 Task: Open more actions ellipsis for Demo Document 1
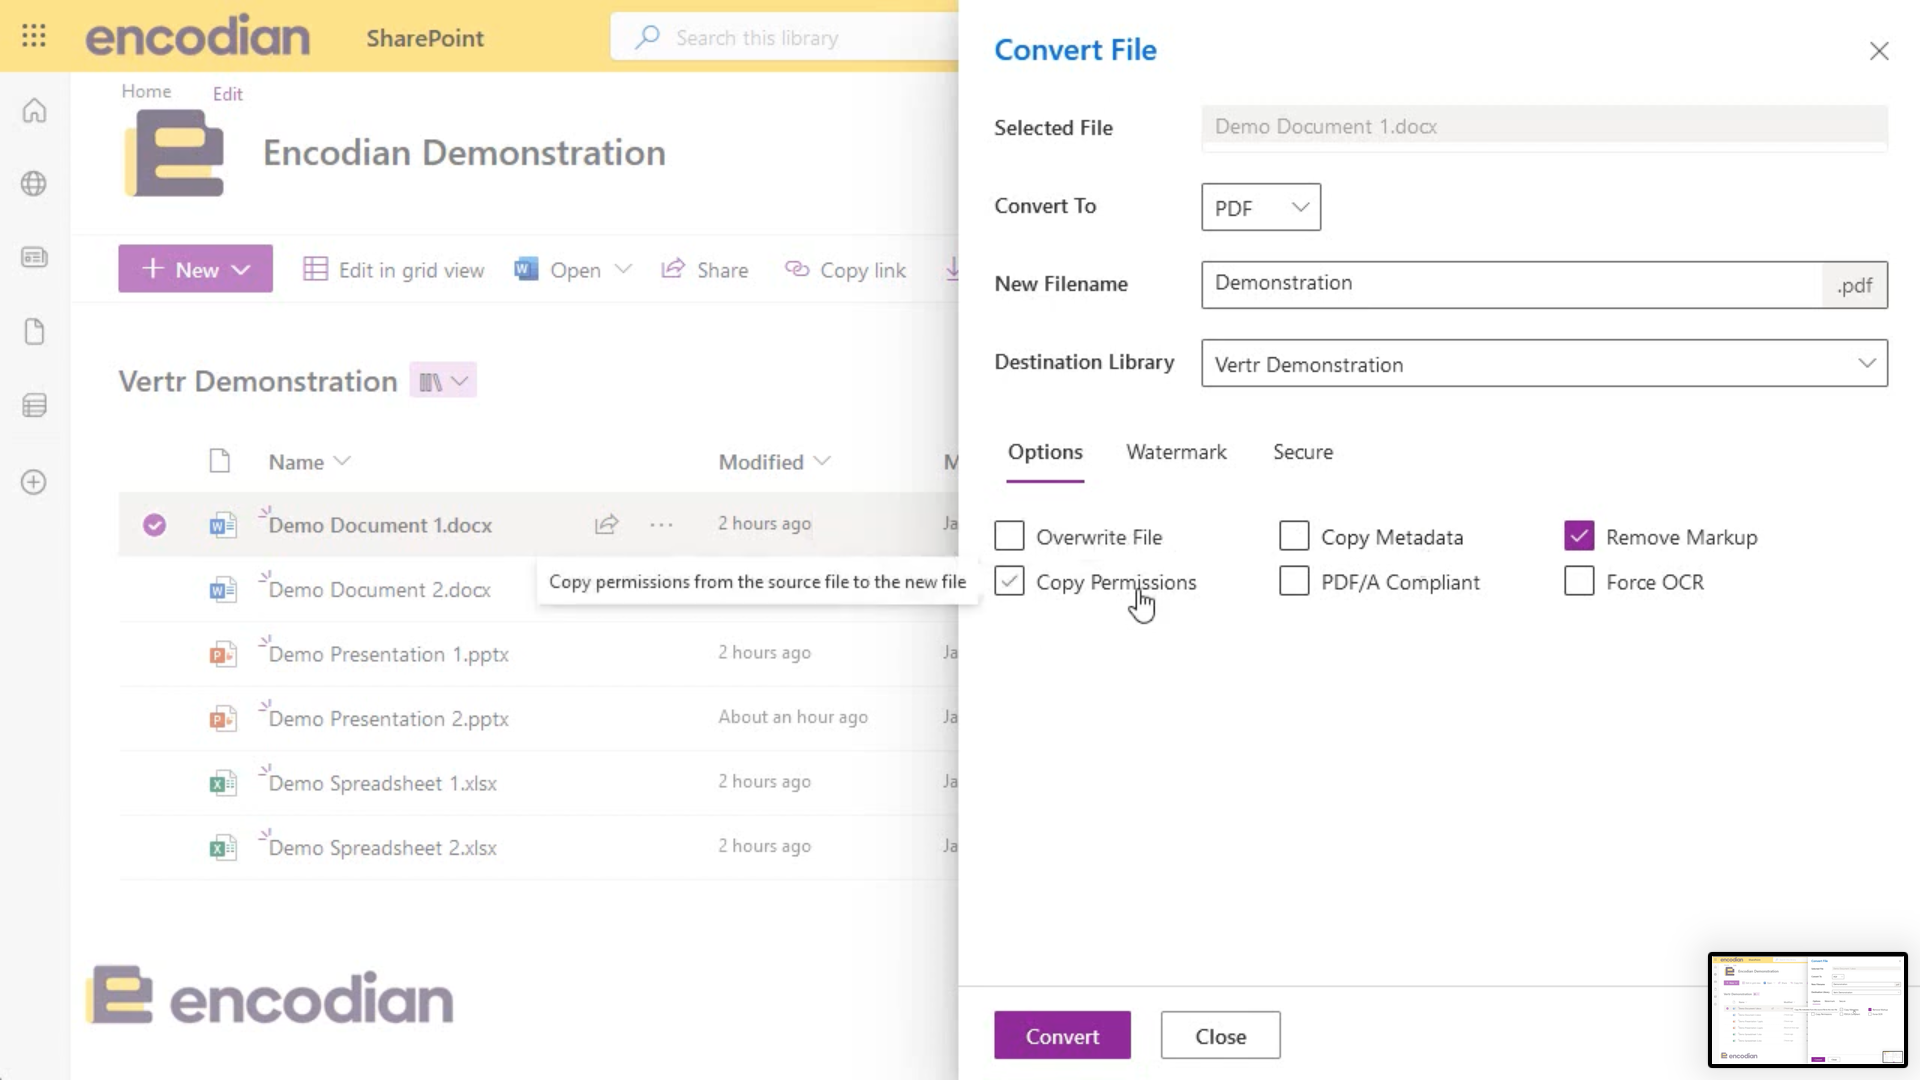(x=661, y=524)
